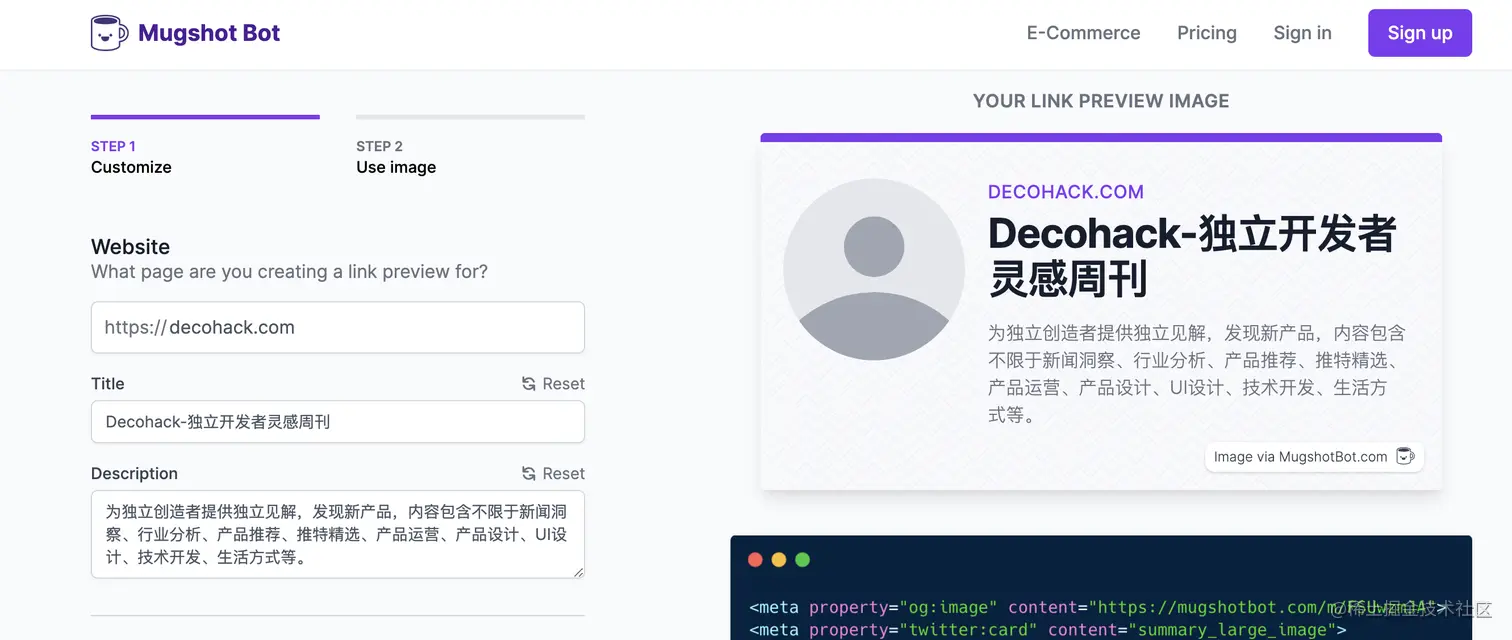The image size is (1512, 640).
Task: Click the Mugshot Bot mug logo icon
Action: coord(109,33)
